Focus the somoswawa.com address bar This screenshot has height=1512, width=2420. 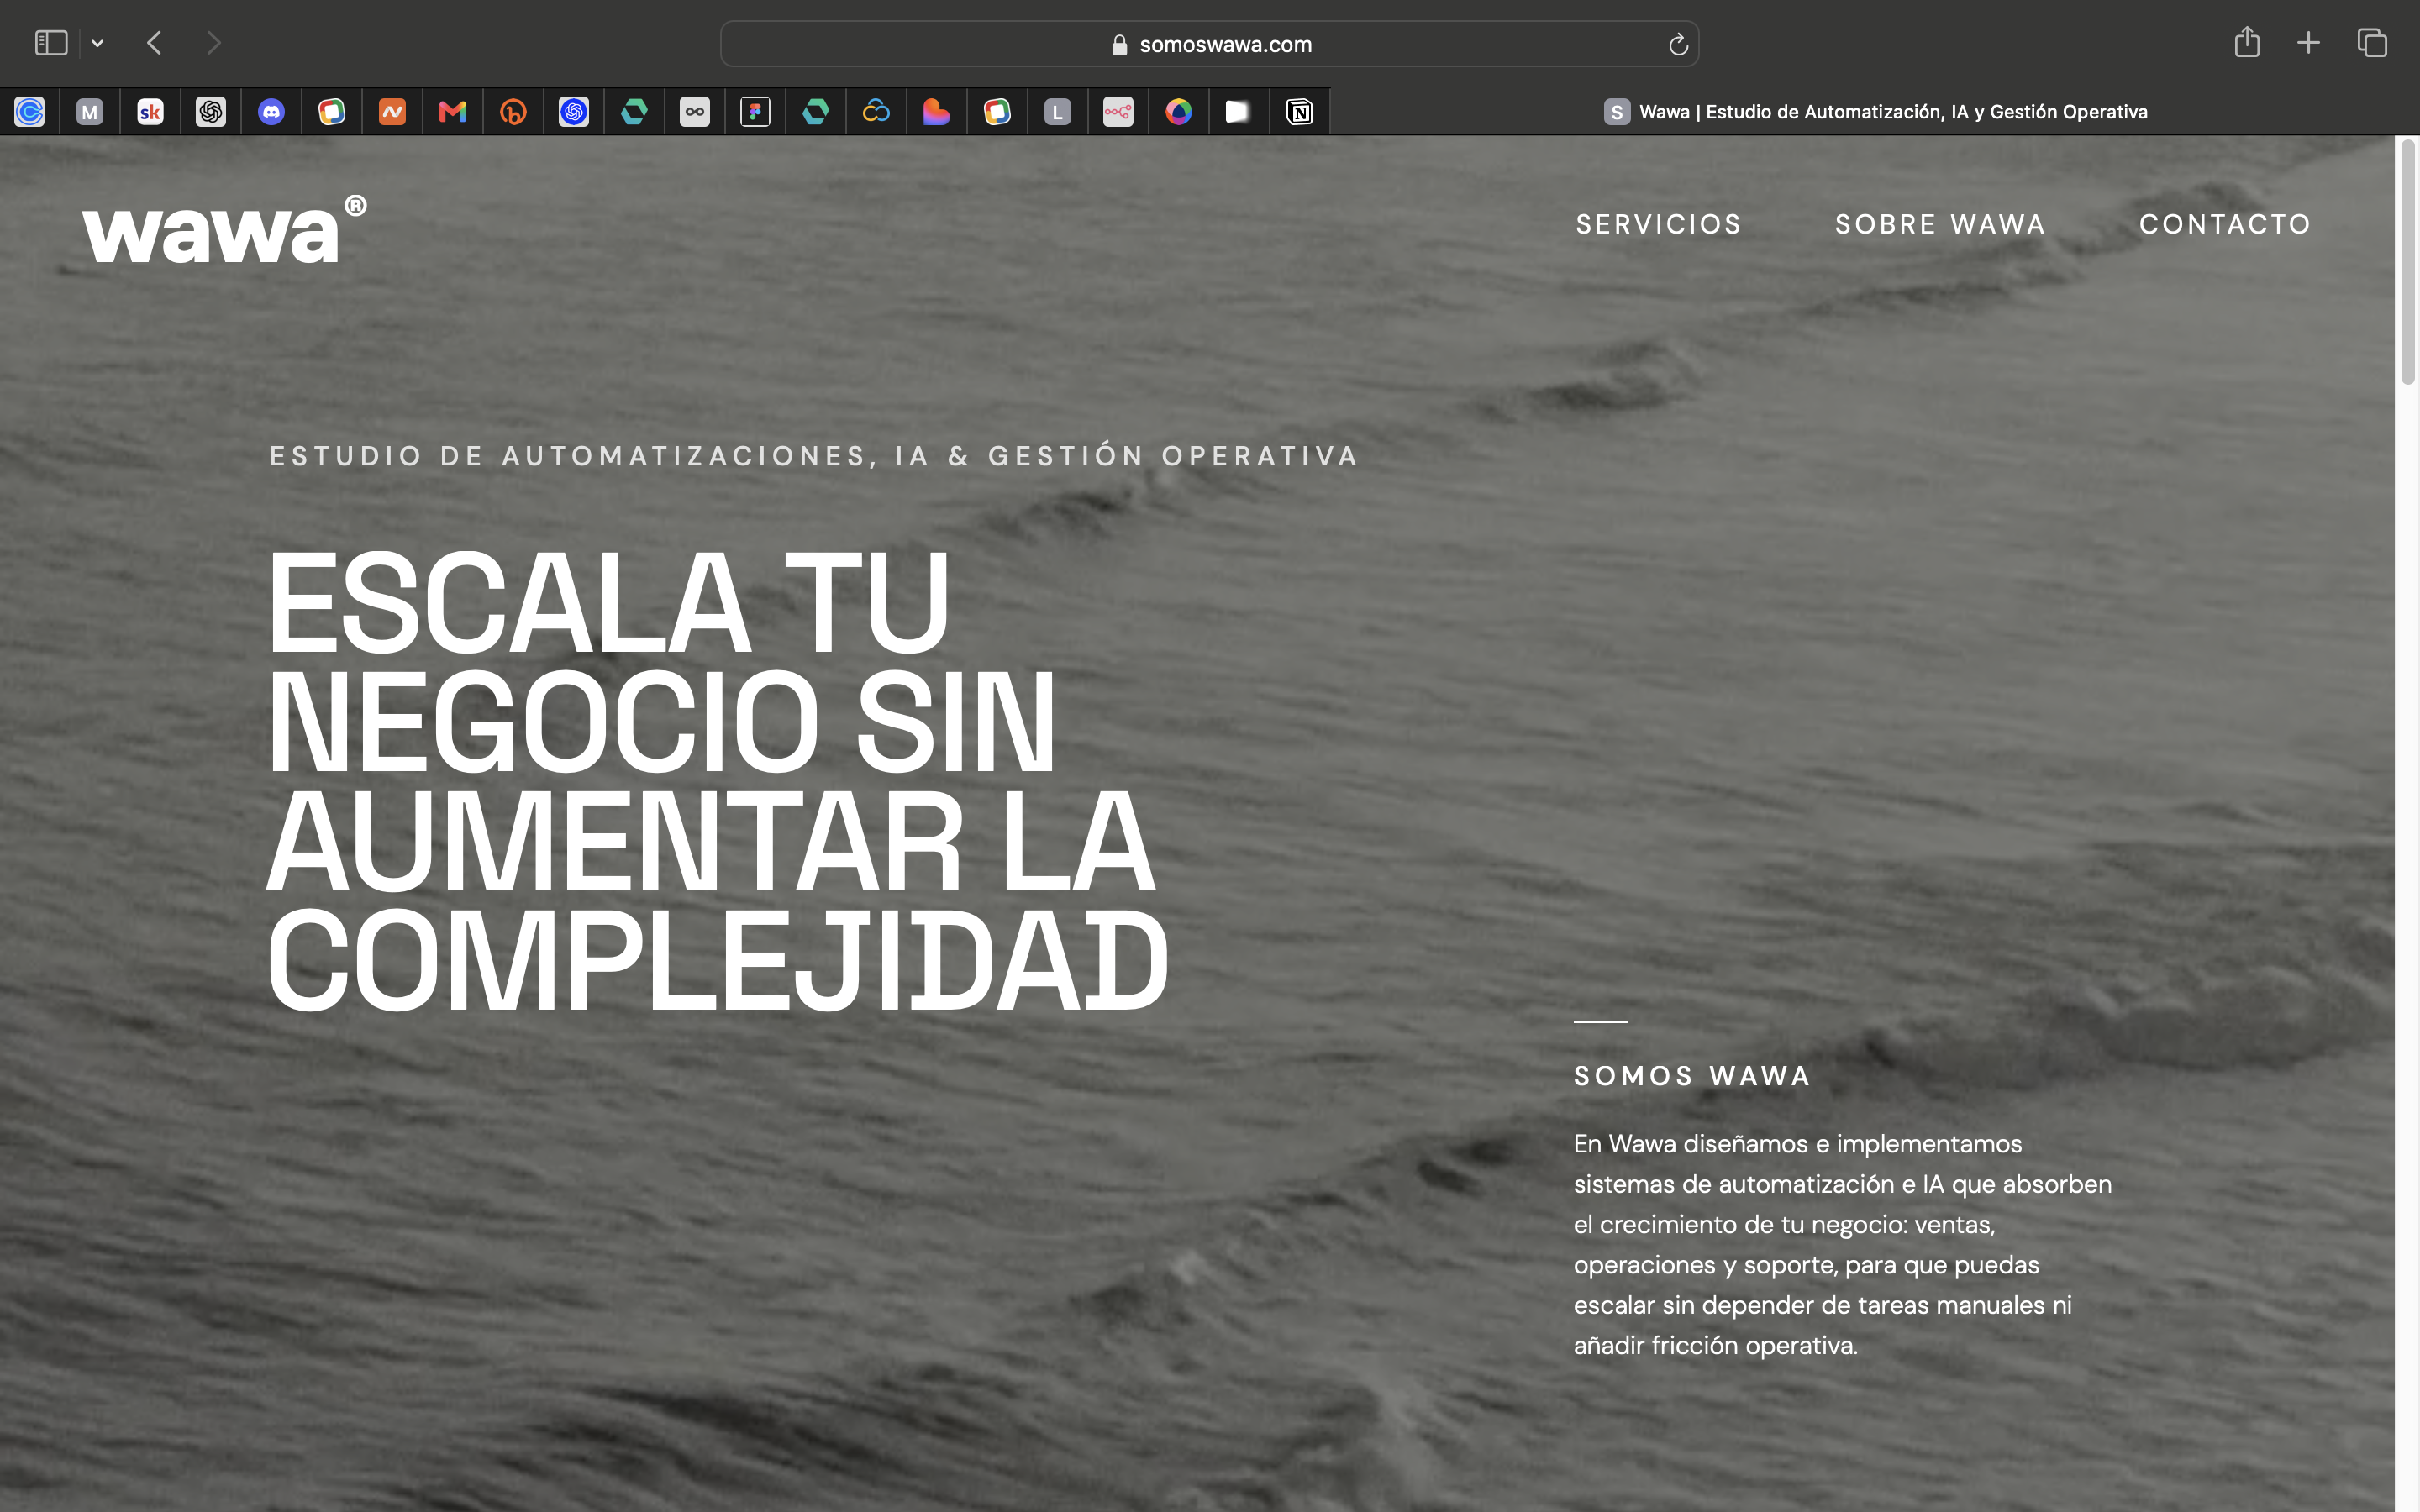(1209, 44)
